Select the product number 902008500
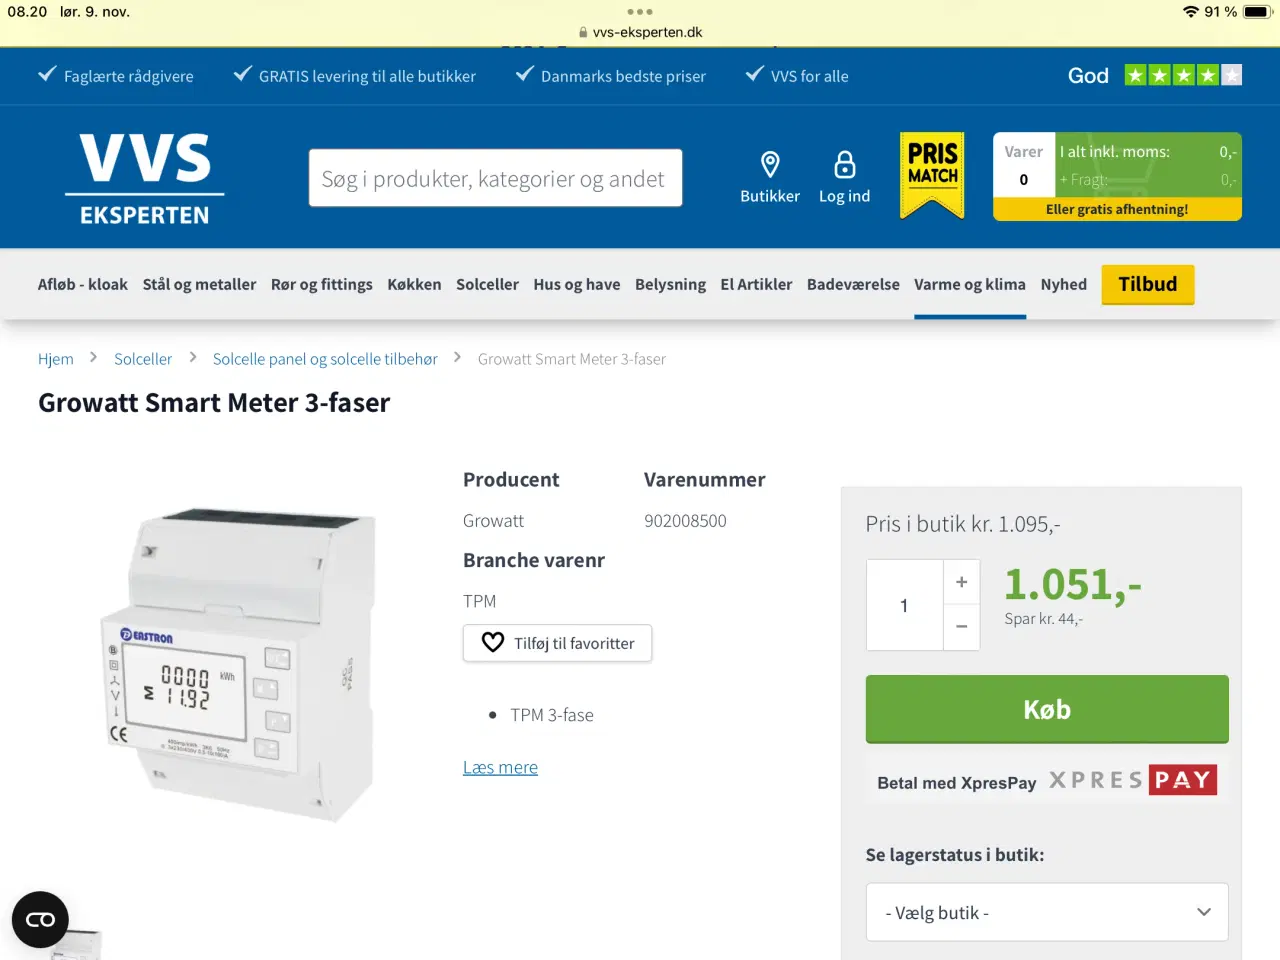 [x=685, y=521]
